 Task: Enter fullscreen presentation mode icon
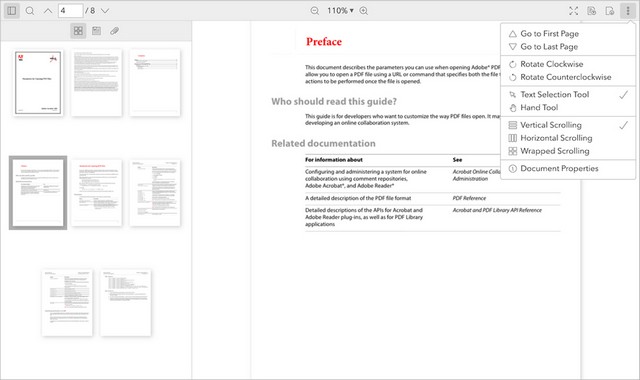(573, 11)
